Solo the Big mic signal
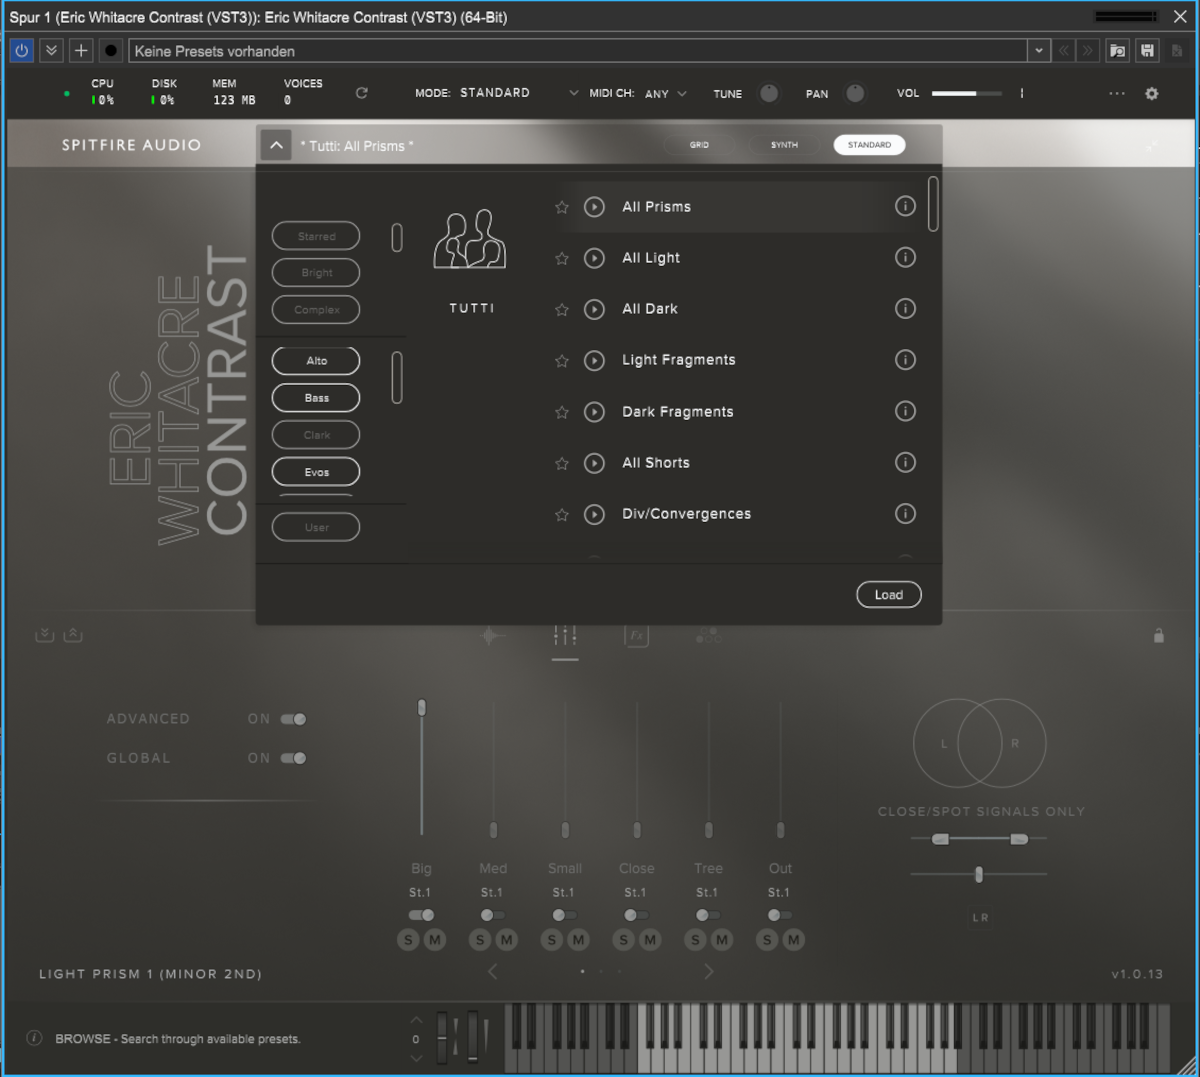1200x1077 pixels. 408,940
